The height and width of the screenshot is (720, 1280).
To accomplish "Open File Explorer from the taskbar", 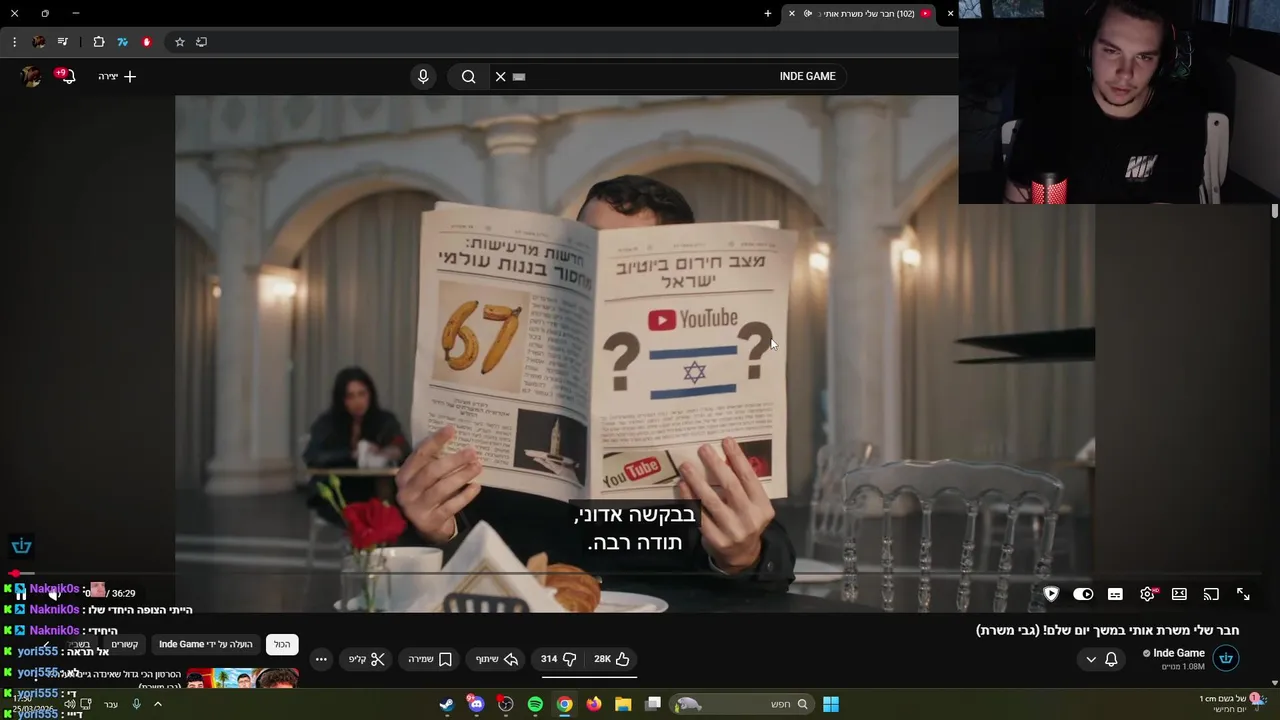I will point(623,704).
